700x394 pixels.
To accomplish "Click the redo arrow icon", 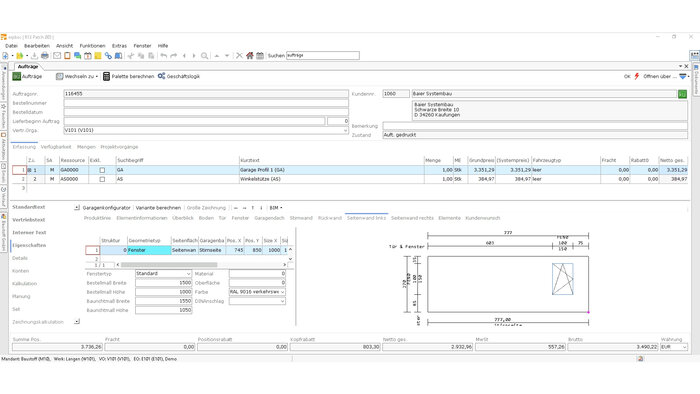I will (174, 56).
